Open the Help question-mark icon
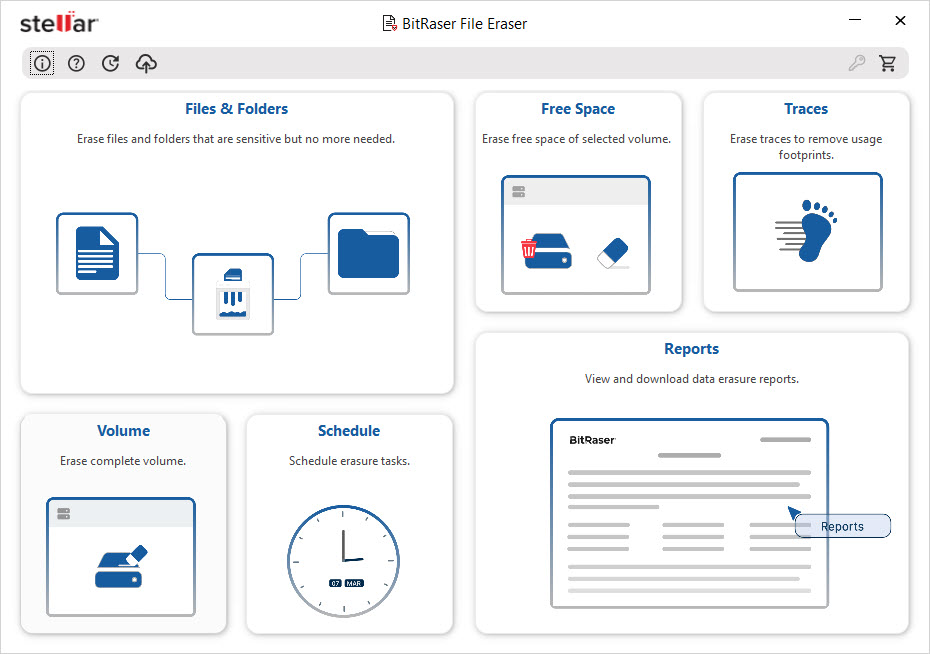 coord(76,63)
